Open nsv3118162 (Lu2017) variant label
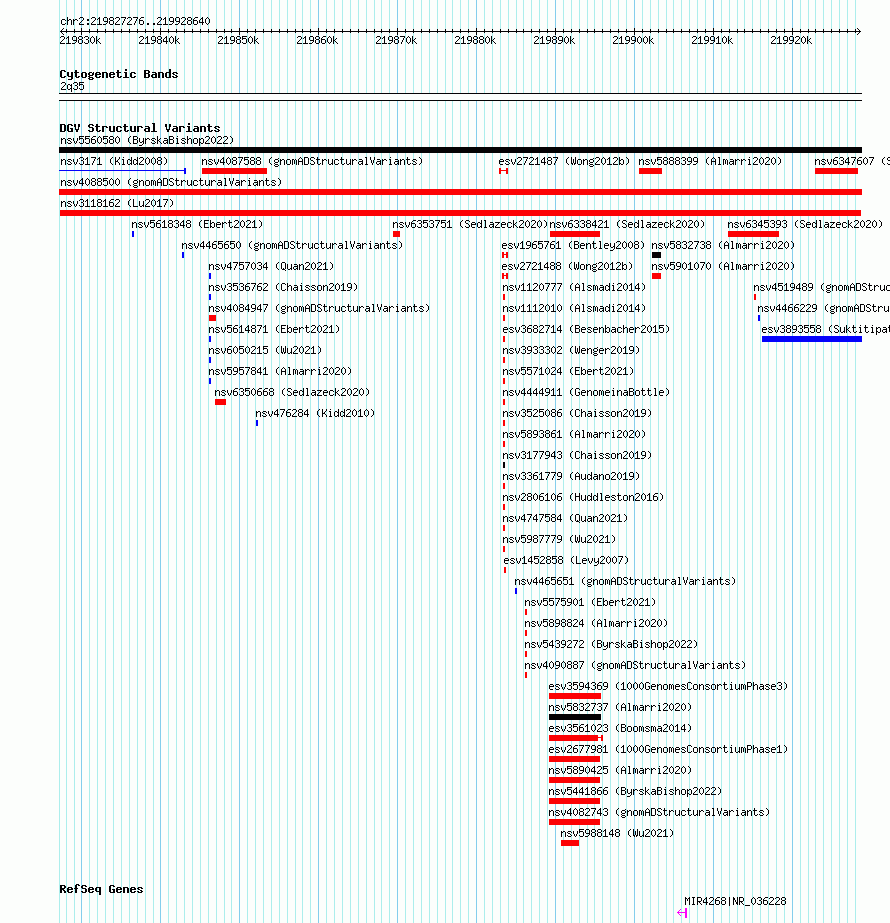 tap(117, 203)
